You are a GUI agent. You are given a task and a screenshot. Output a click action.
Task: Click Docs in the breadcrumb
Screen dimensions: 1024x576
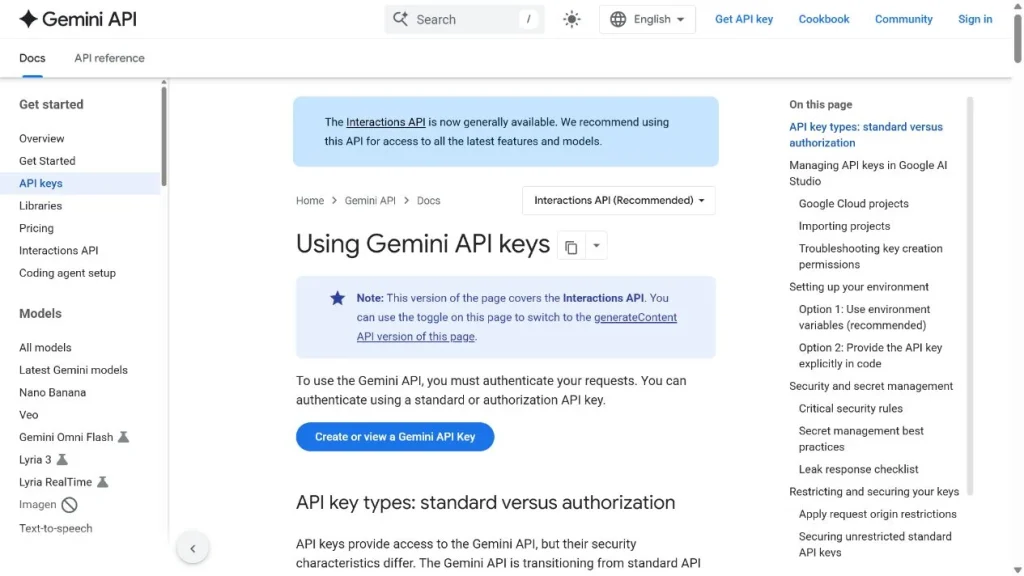click(428, 200)
